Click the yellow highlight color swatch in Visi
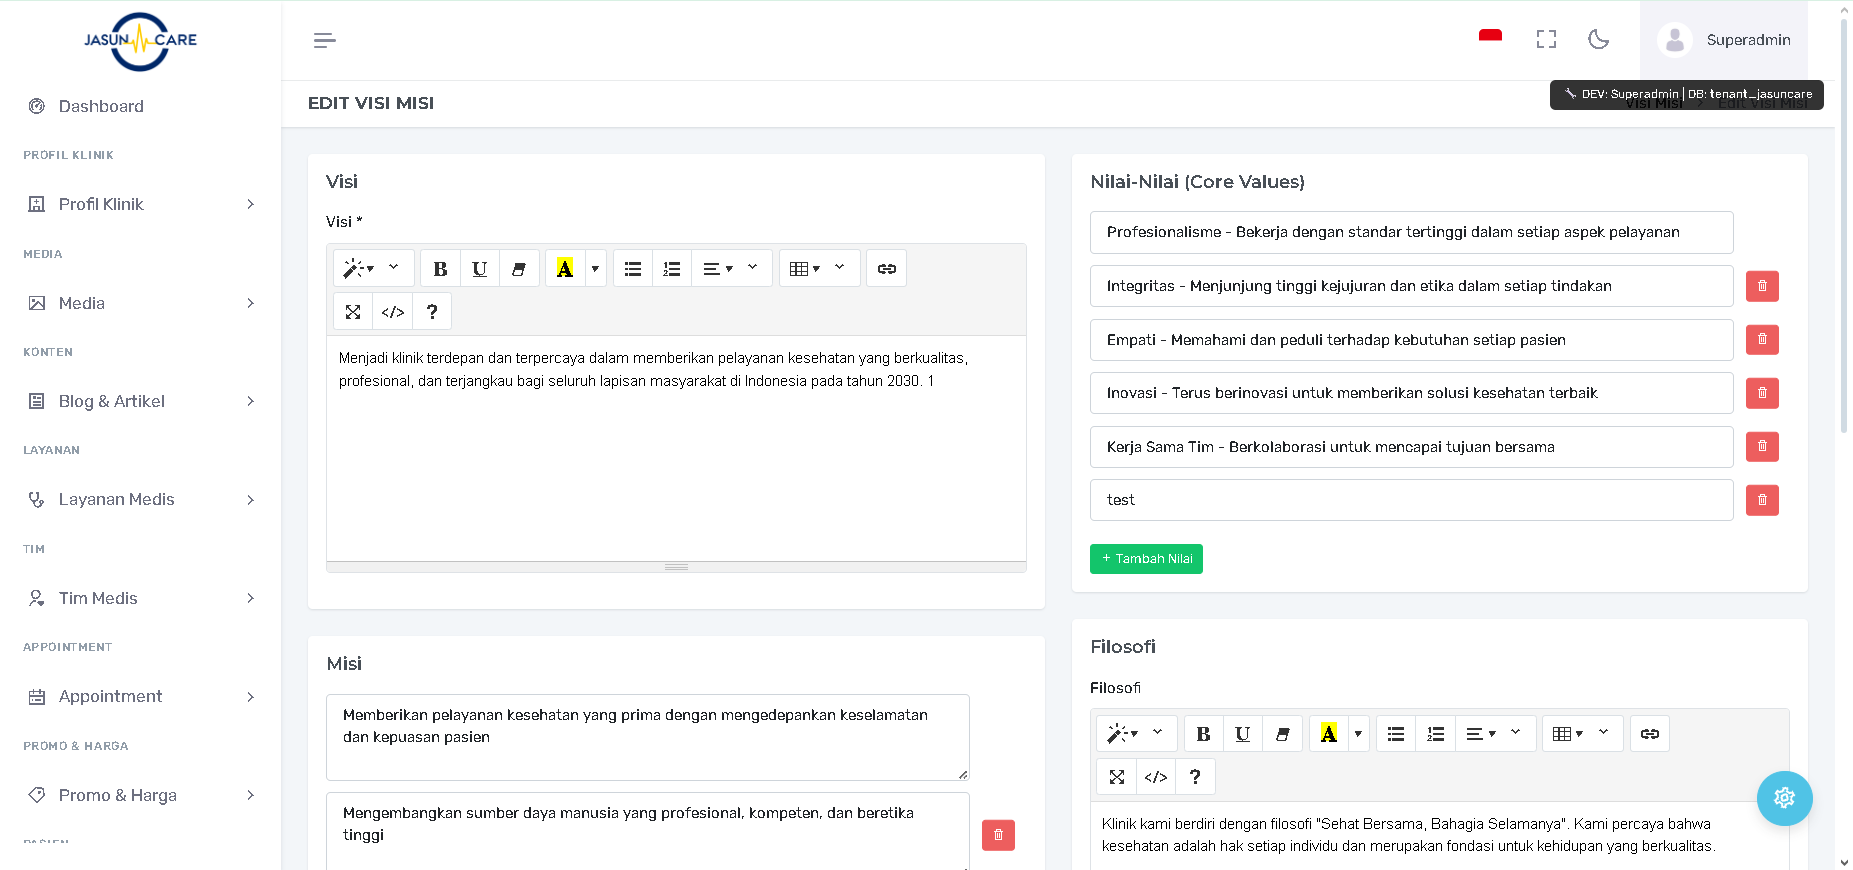The height and width of the screenshot is (870, 1853). click(x=565, y=269)
